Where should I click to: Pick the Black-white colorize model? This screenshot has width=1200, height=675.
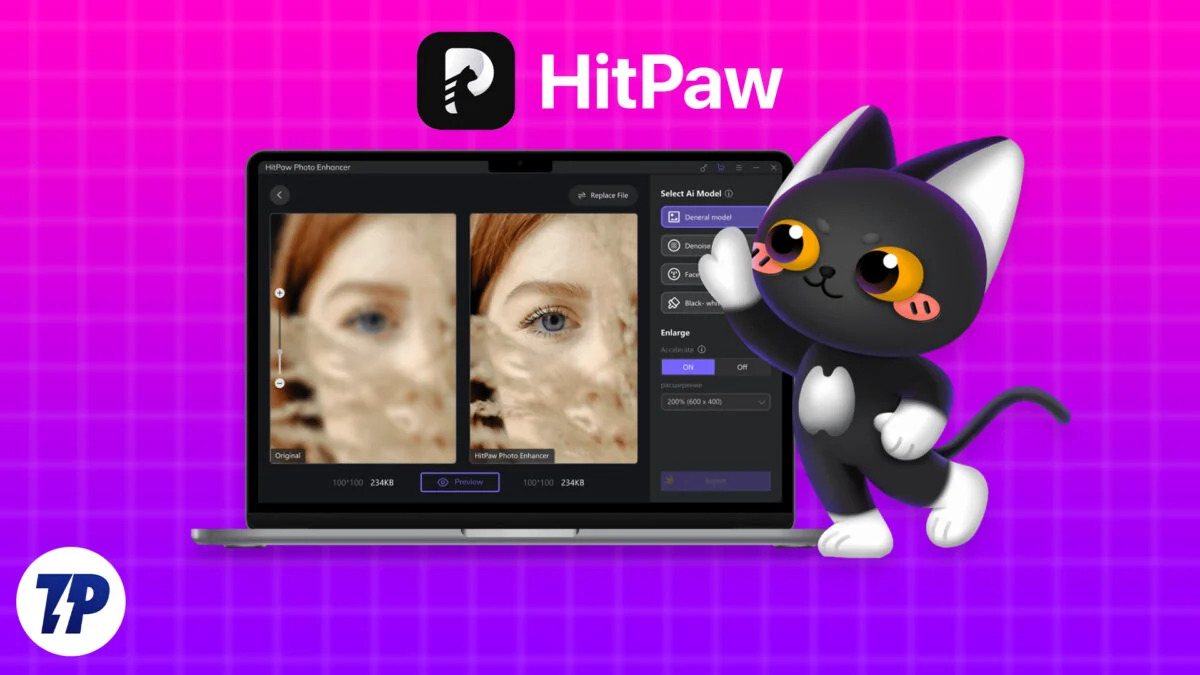click(x=697, y=302)
